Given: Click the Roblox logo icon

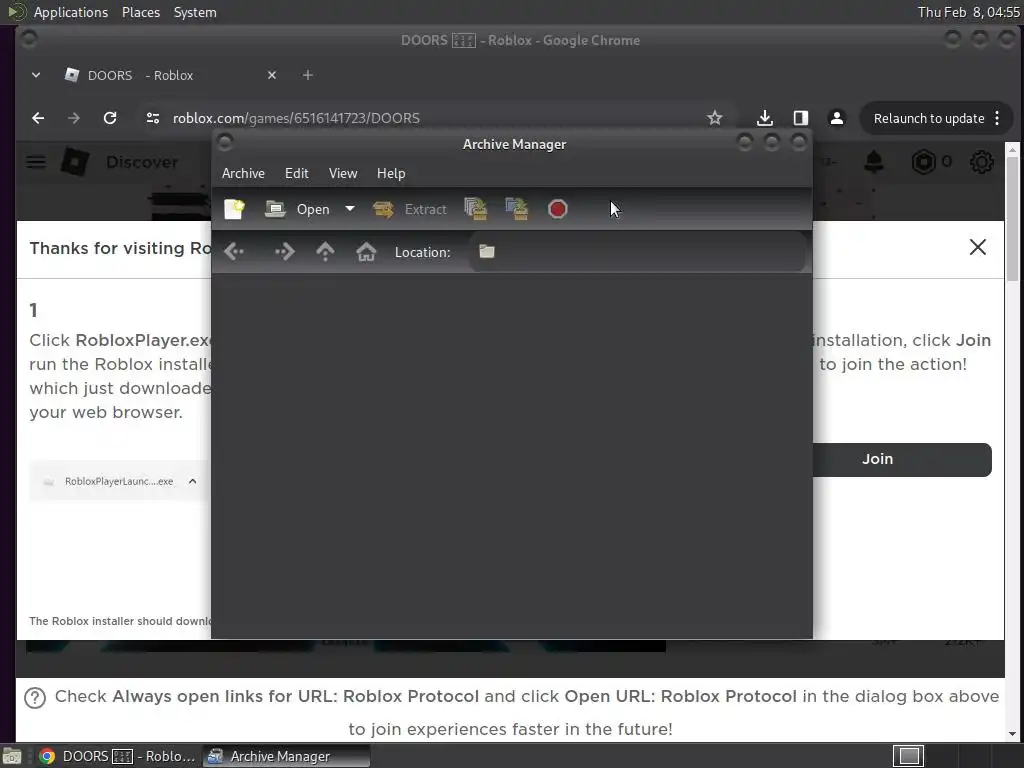Looking at the screenshot, I should point(74,162).
